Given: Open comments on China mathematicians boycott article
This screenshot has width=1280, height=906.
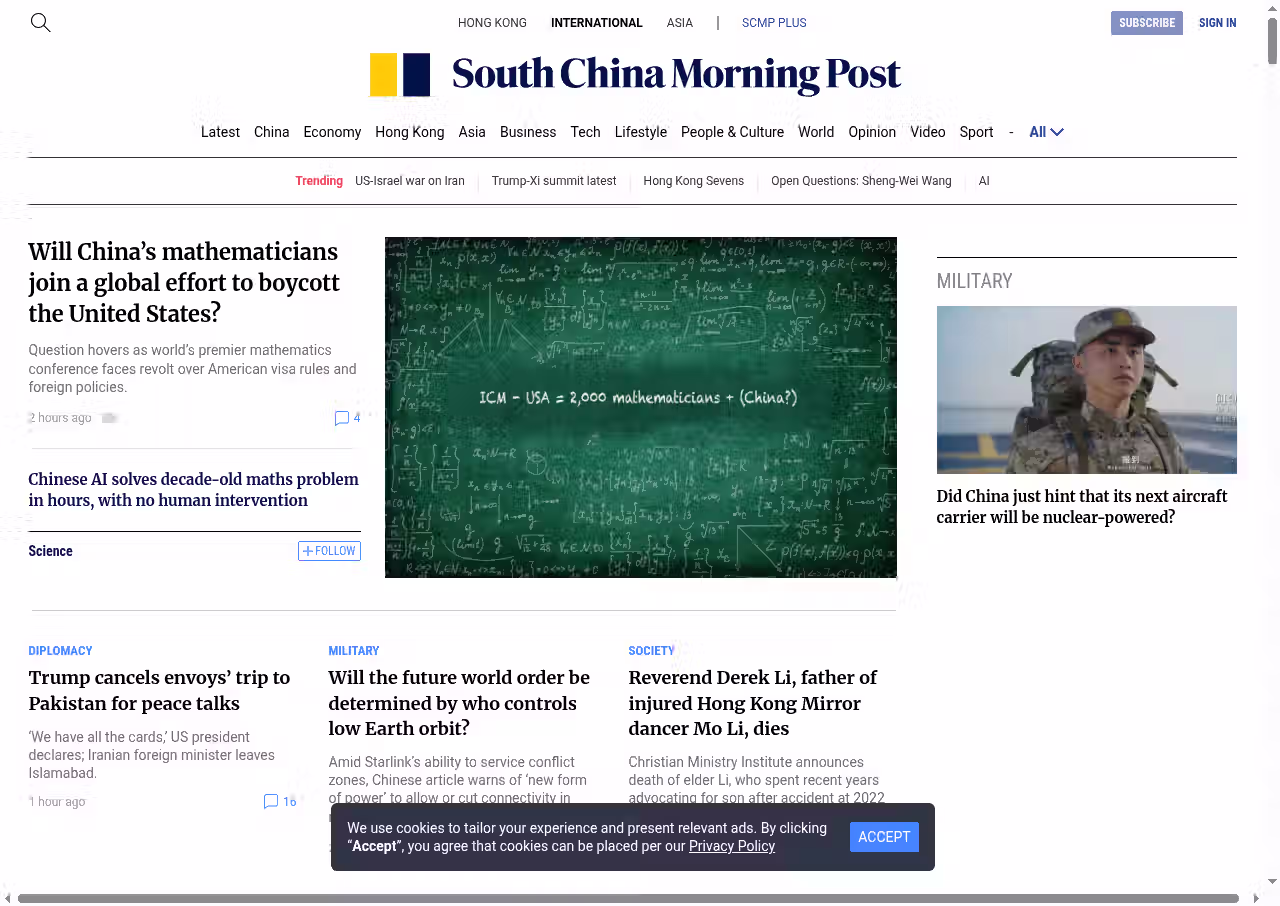Looking at the screenshot, I should click(347, 418).
